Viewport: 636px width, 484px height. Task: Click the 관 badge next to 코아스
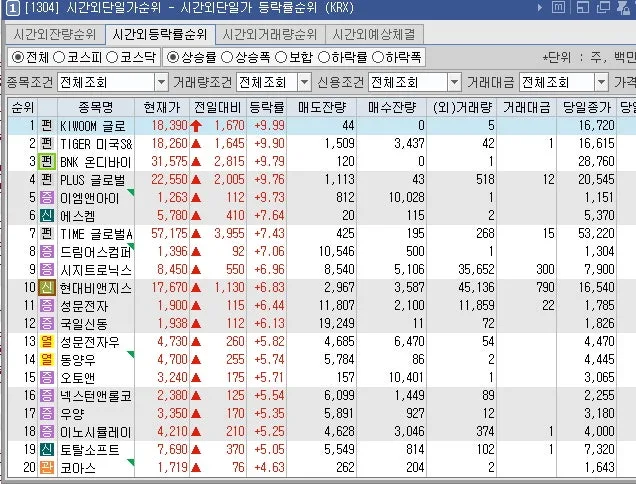pos(47,467)
